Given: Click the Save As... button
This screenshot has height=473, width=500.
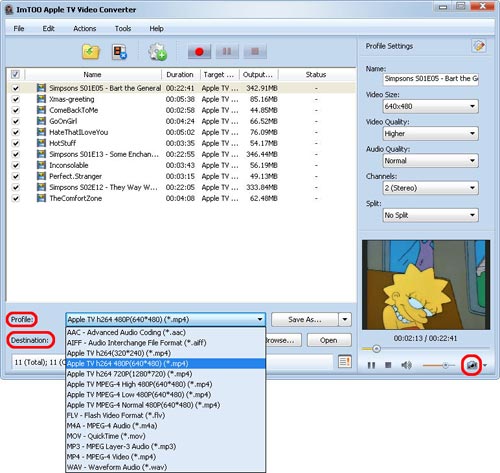Looking at the screenshot, I should point(305,319).
